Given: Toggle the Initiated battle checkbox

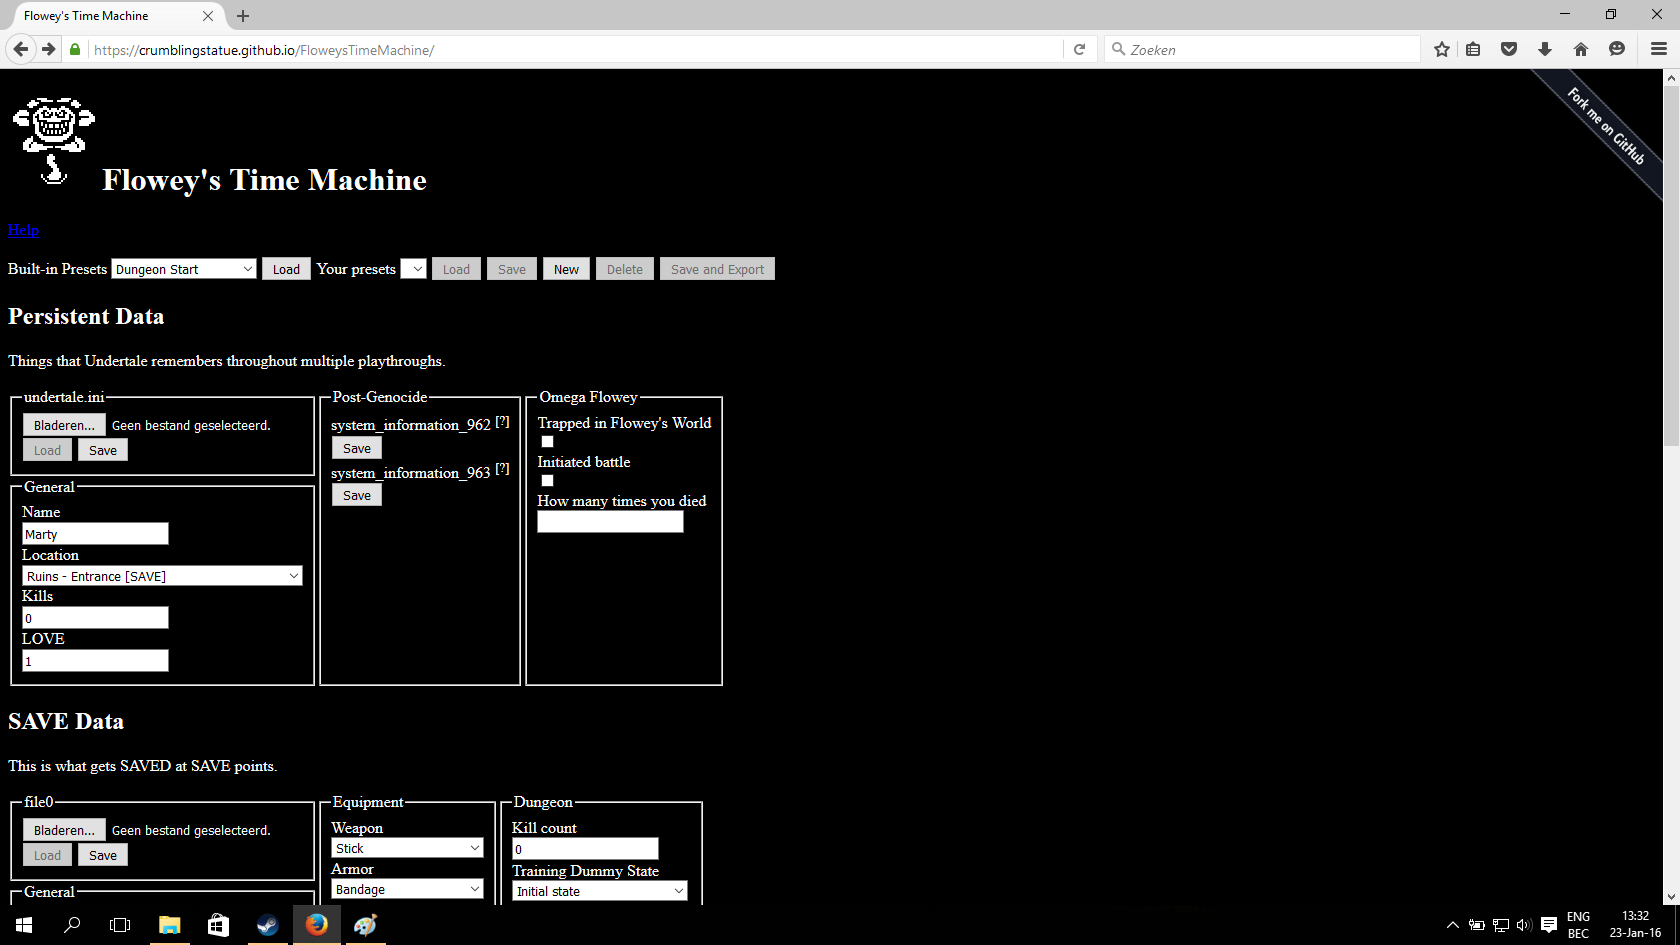Looking at the screenshot, I should point(547,480).
